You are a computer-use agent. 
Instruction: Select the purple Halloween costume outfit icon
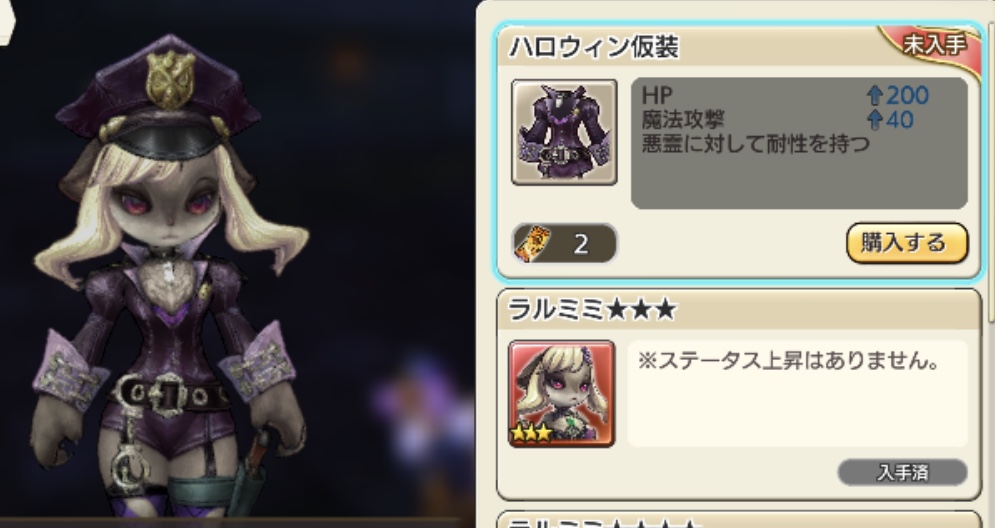click(564, 132)
